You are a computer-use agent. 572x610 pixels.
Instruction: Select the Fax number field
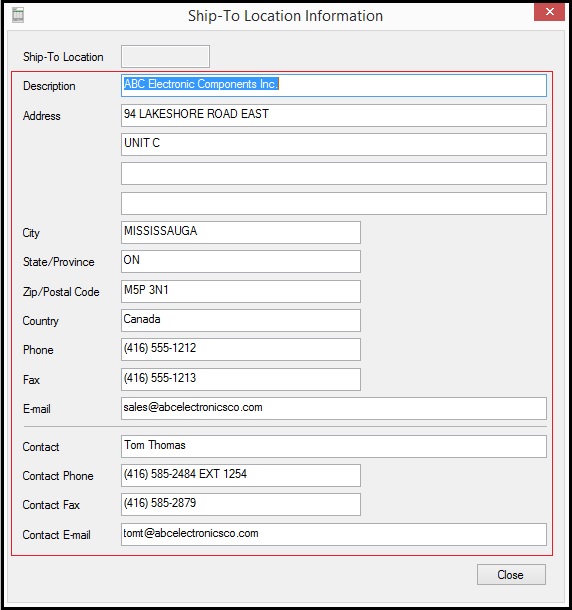[x=241, y=379]
